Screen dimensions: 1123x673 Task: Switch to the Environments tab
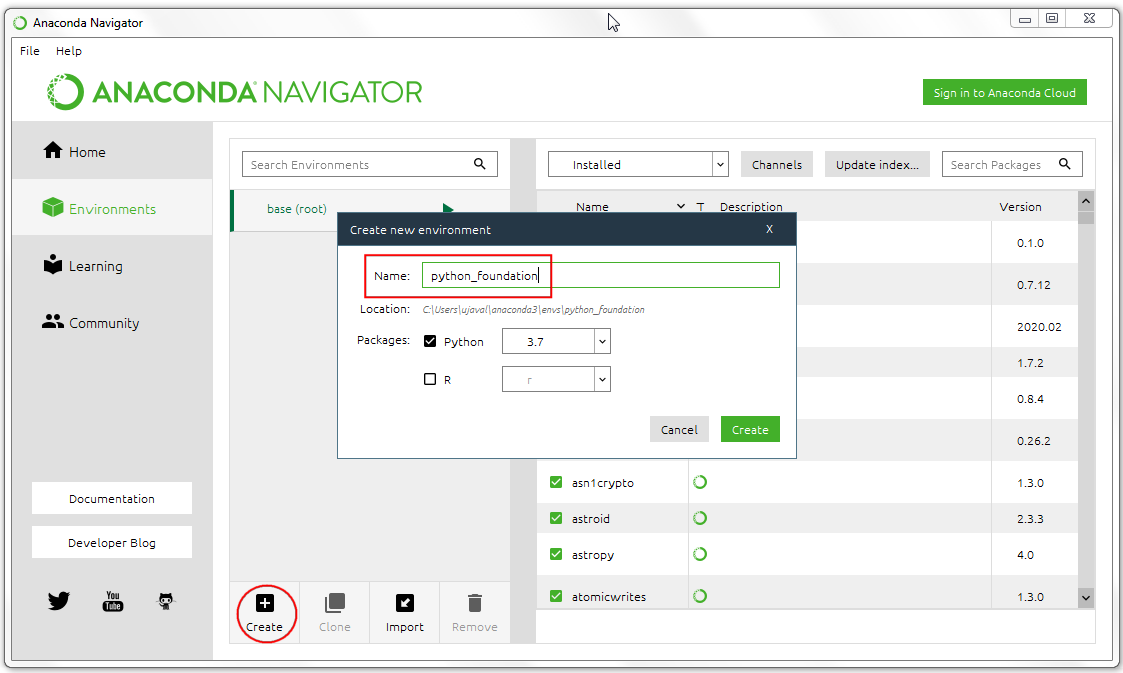[112, 208]
